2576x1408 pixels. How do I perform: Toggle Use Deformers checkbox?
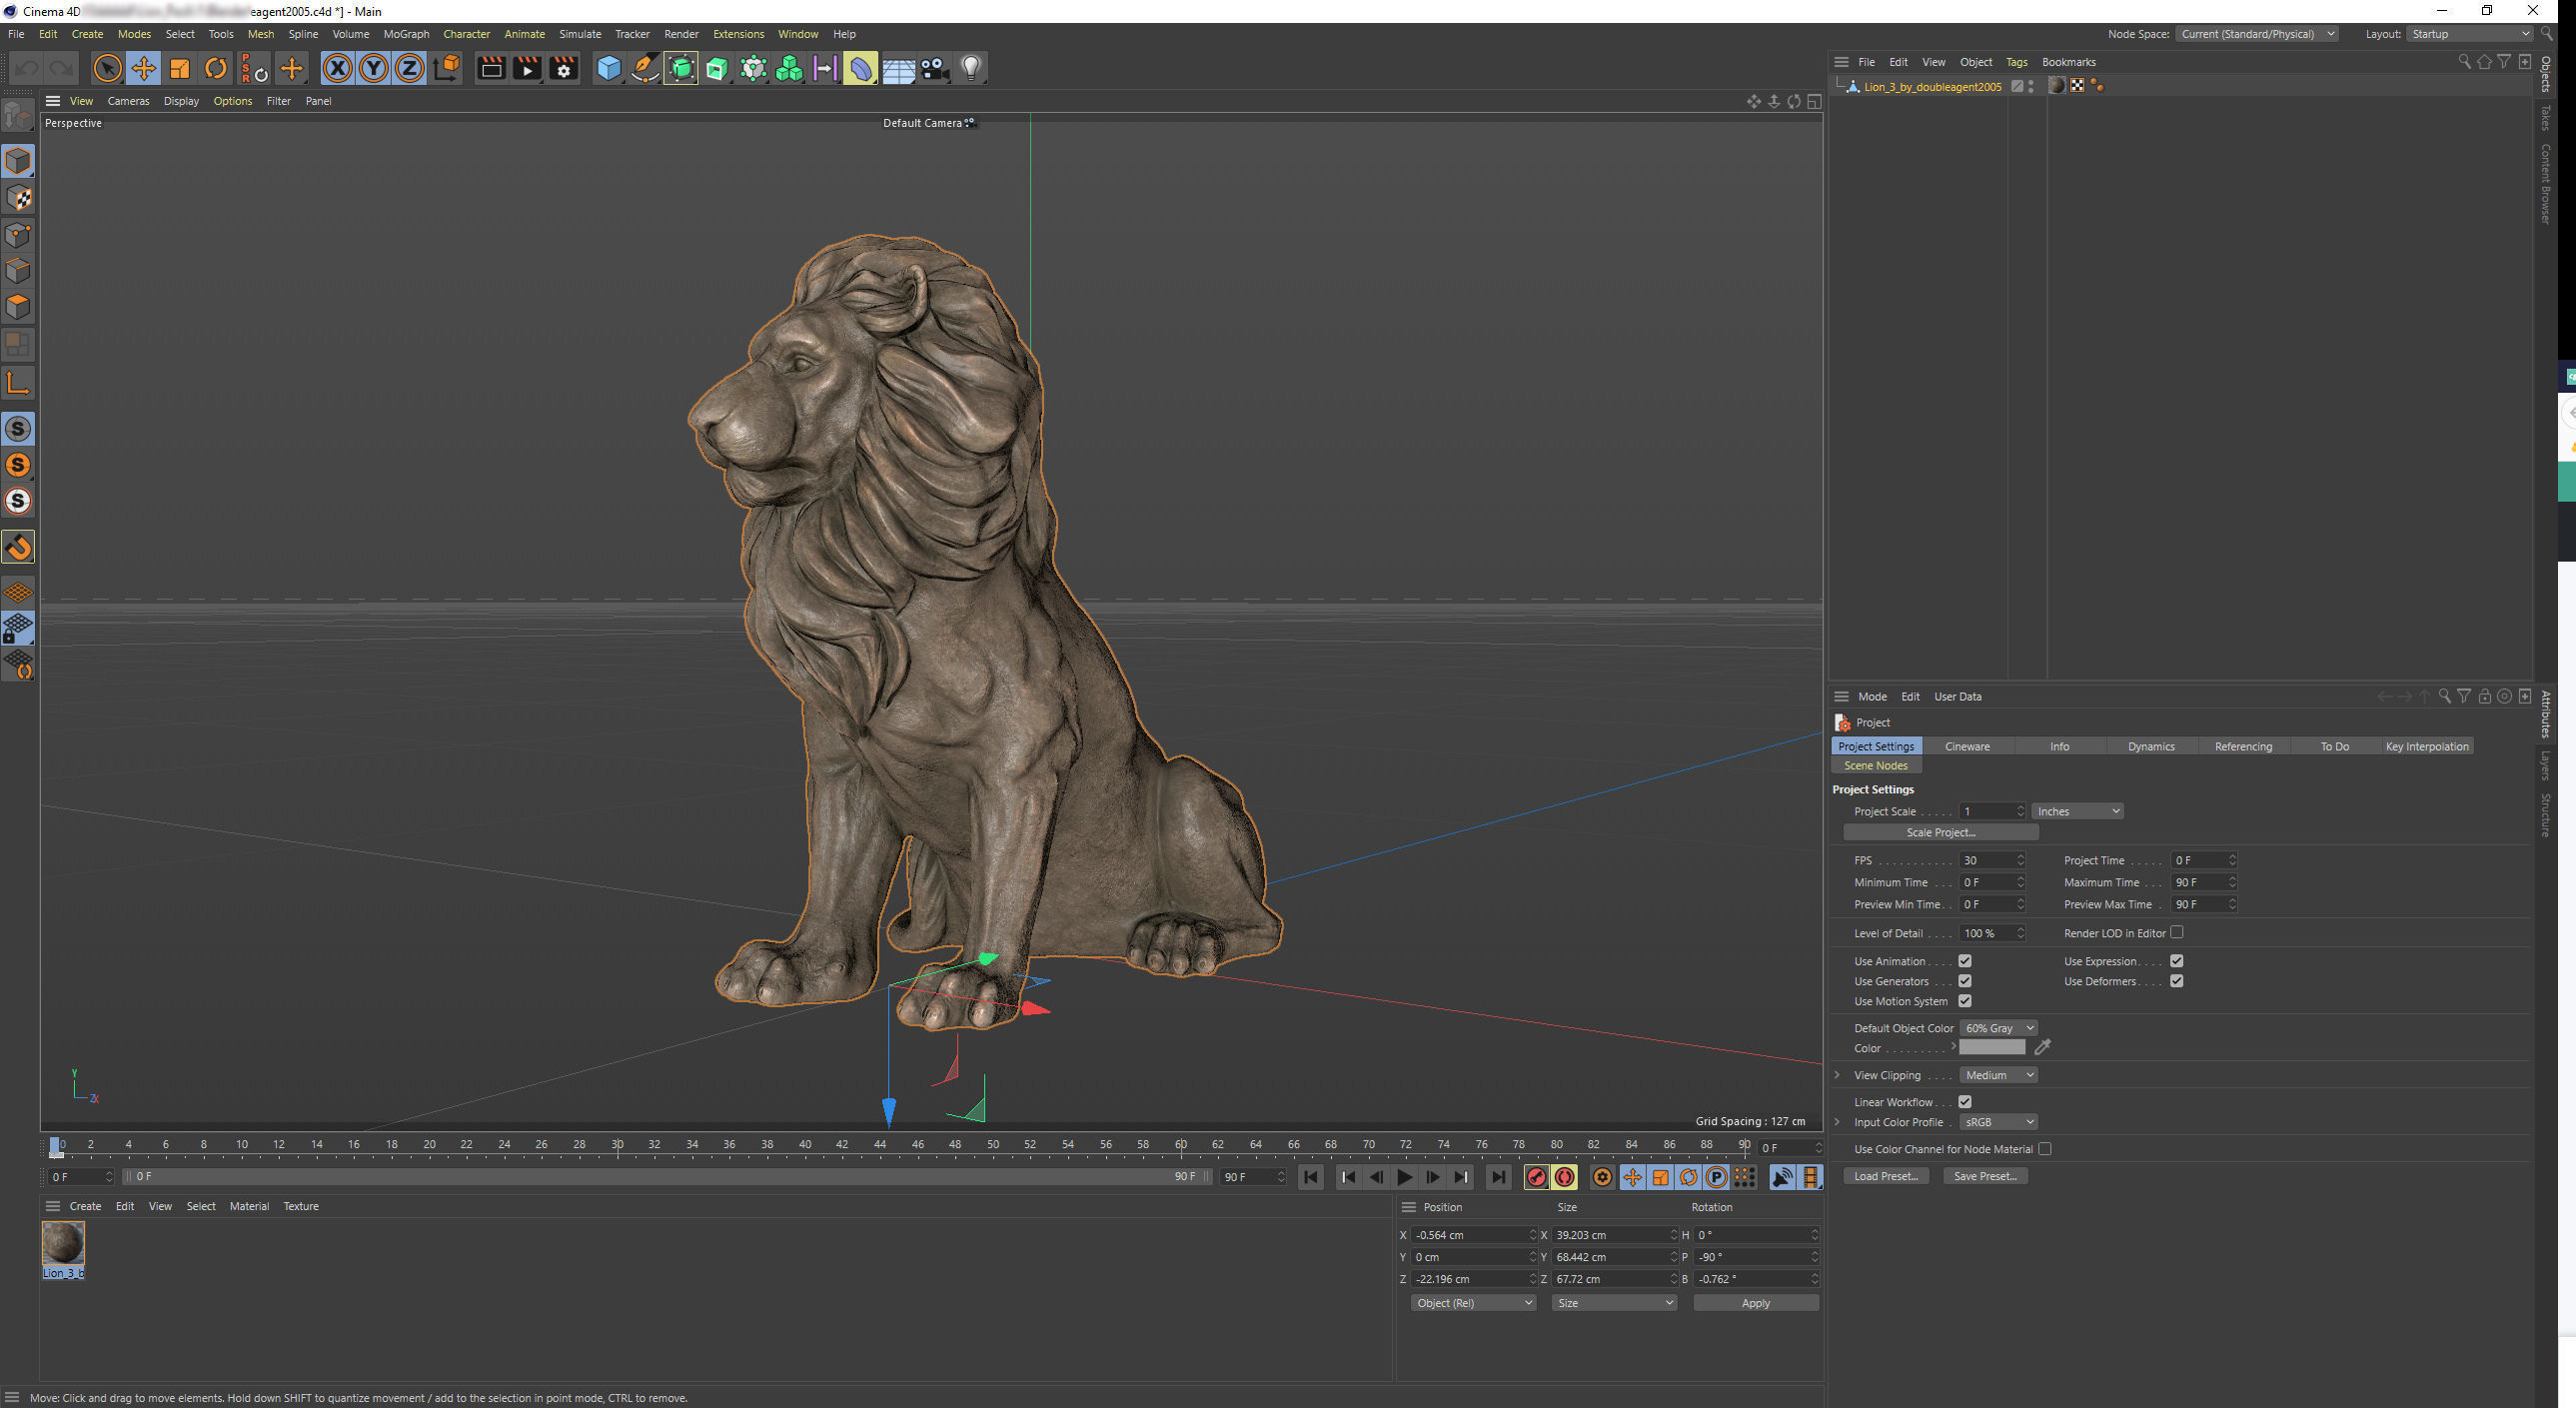click(2177, 981)
